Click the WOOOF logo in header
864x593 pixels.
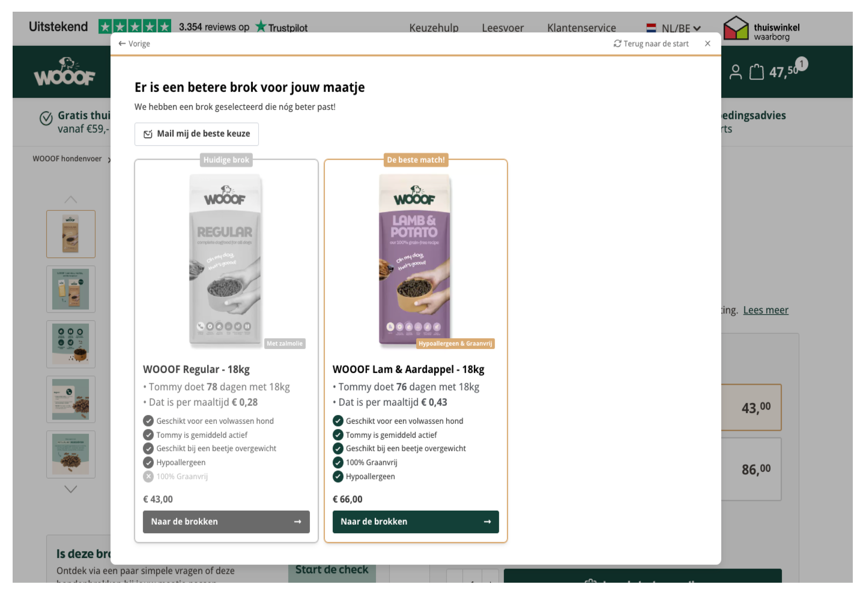(64, 72)
